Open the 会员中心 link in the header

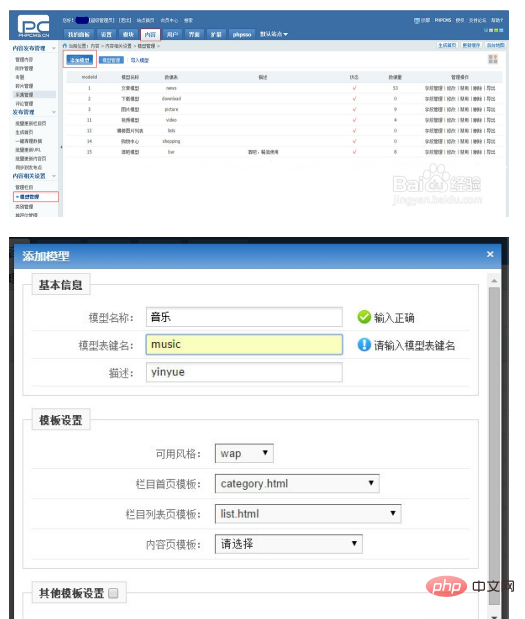point(169,20)
